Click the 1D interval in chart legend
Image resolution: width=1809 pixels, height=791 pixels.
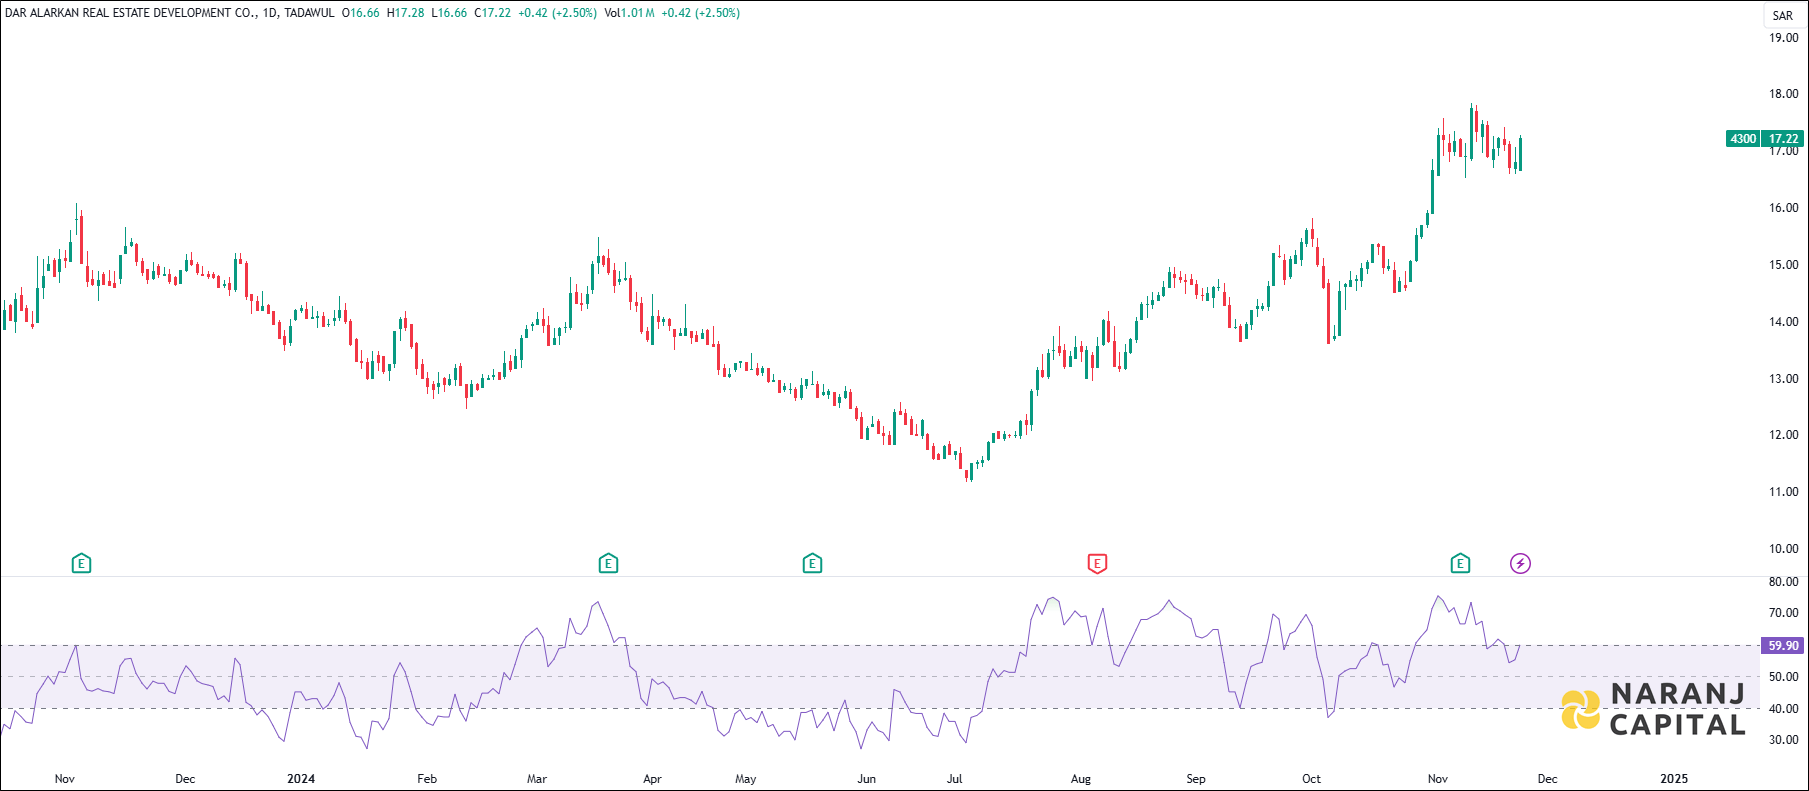(x=270, y=13)
